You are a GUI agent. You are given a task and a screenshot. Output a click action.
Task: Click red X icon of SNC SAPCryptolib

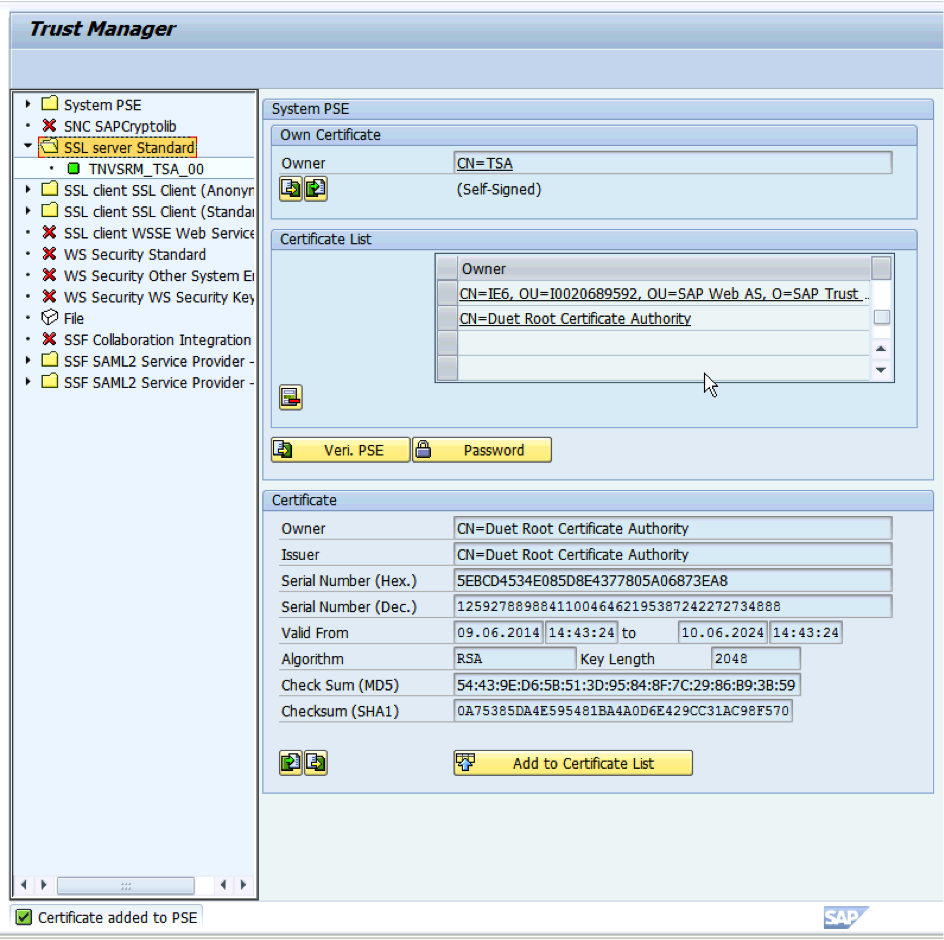tap(49, 126)
